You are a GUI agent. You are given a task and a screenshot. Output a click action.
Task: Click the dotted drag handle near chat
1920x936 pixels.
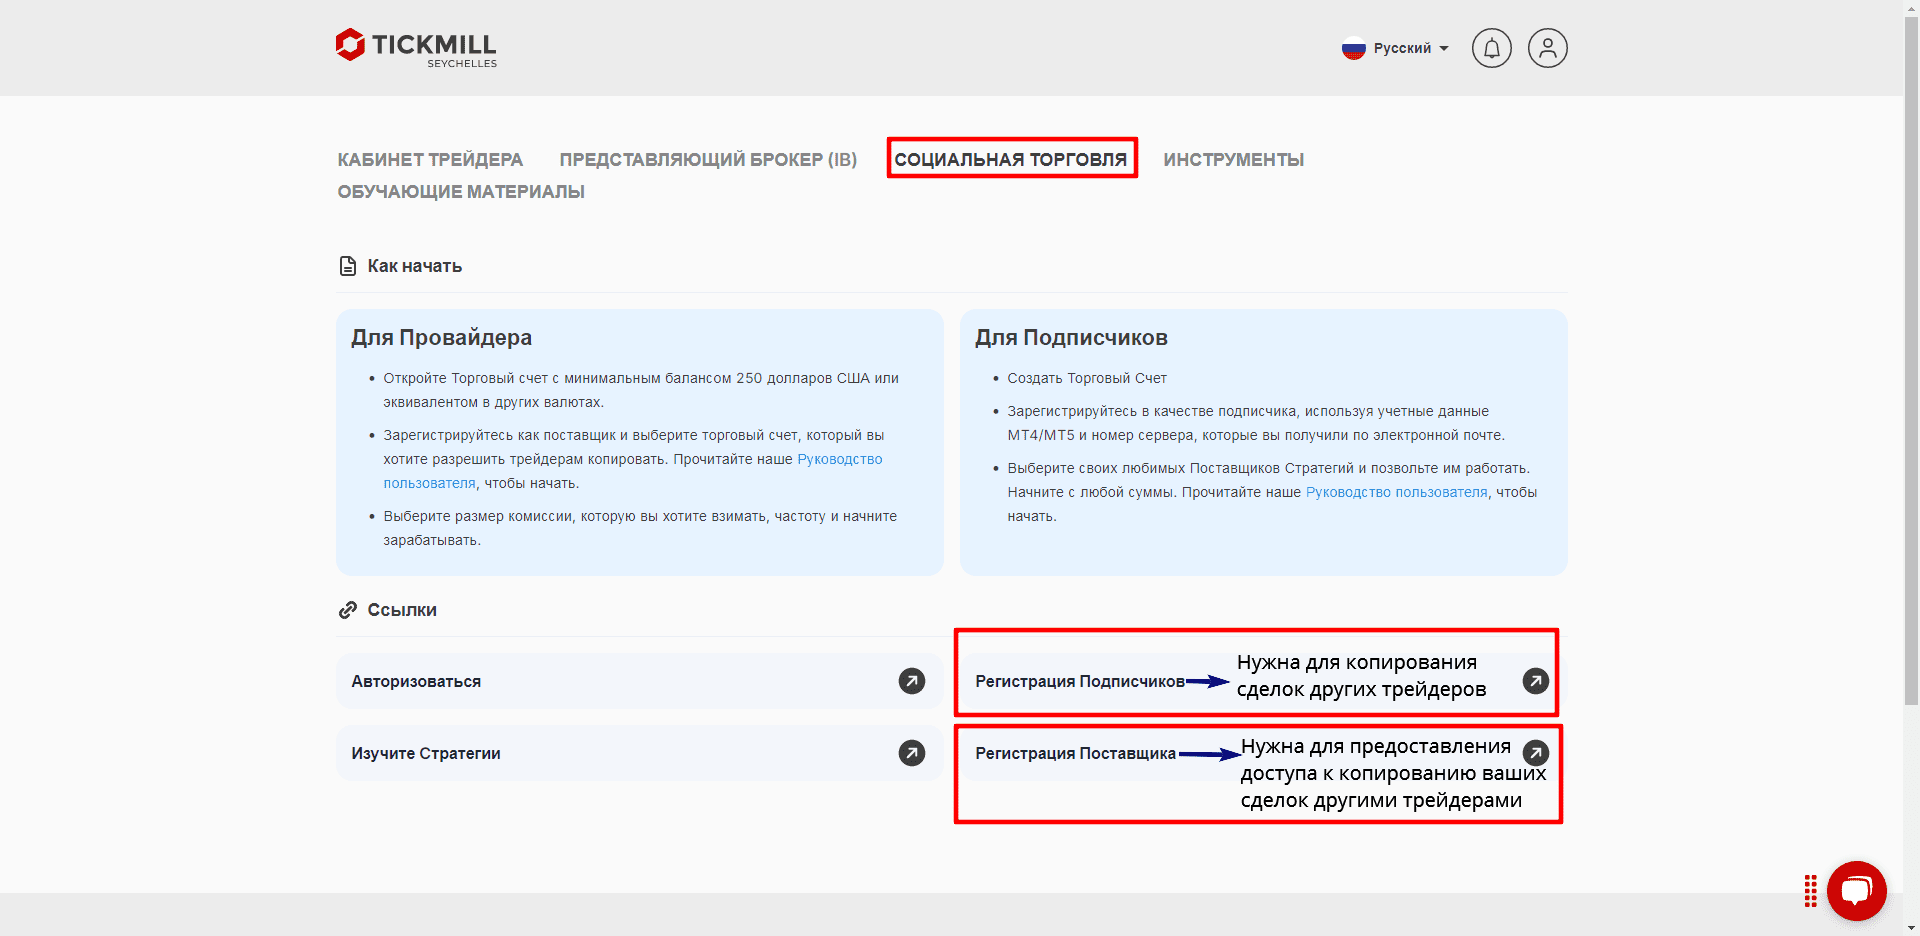tap(1810, 891)
